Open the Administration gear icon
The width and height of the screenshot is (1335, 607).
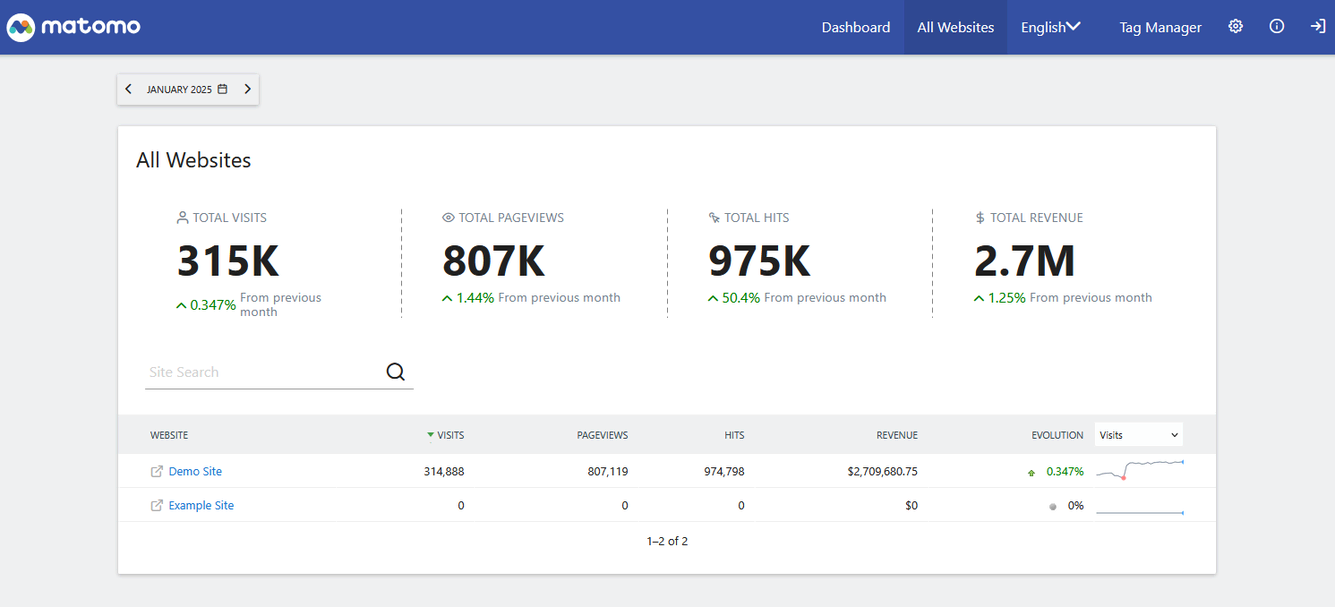(1235, 27)
